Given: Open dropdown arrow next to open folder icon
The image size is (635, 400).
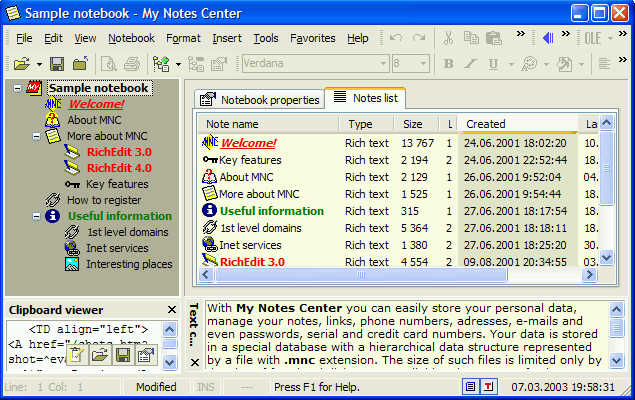Looking at the screenshot, I should (39, 64).
